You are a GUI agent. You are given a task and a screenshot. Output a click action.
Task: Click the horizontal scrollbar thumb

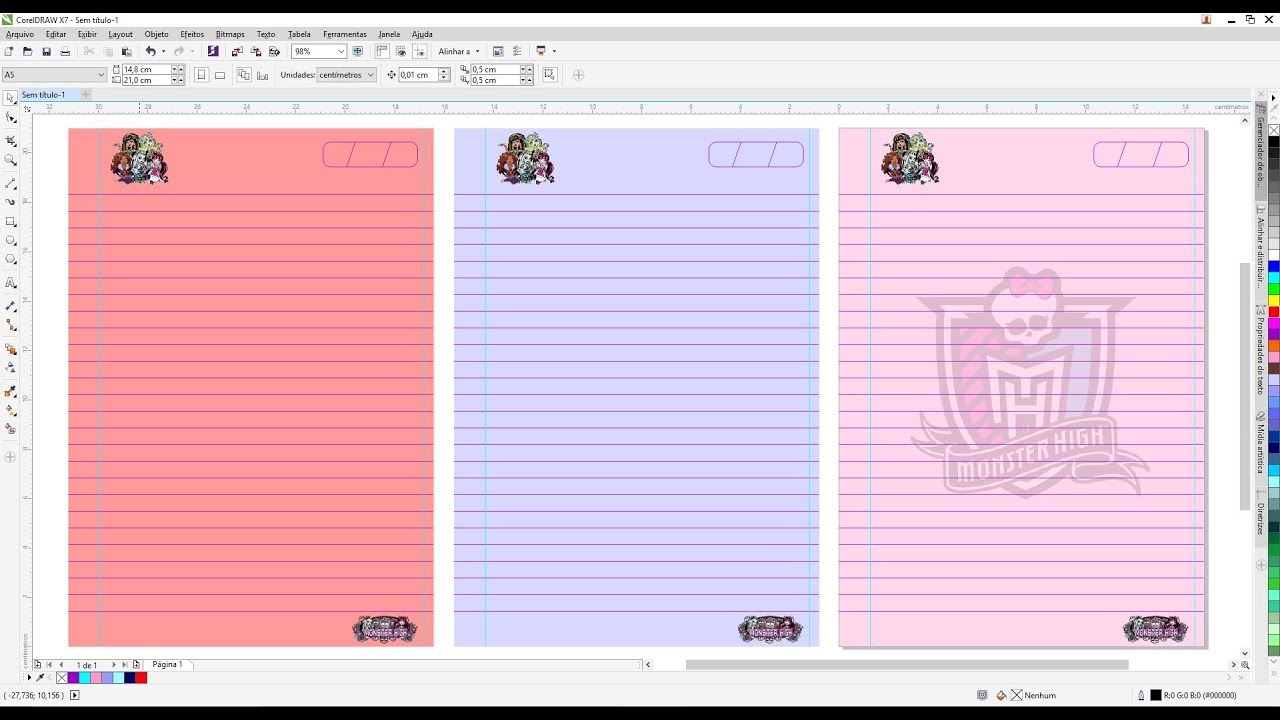[x=907, y=664]
